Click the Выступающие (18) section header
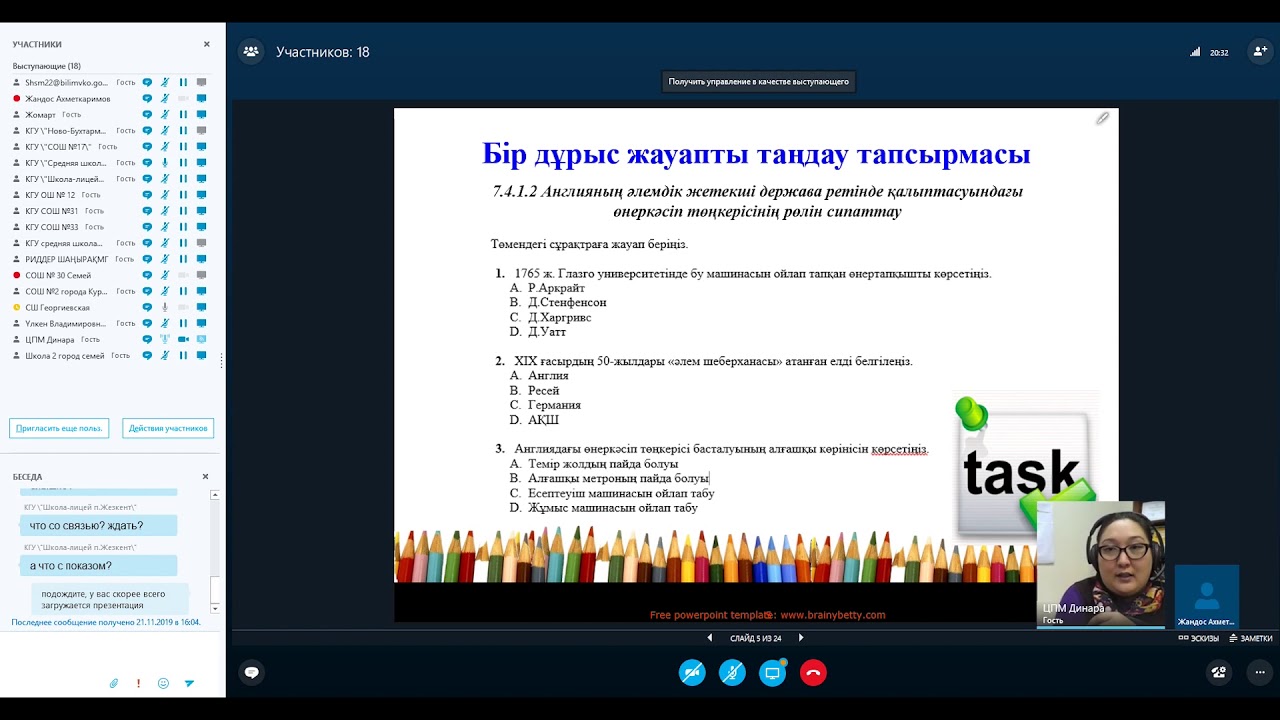This screenshot has height=720, width=1280. [x=46, y=66]
